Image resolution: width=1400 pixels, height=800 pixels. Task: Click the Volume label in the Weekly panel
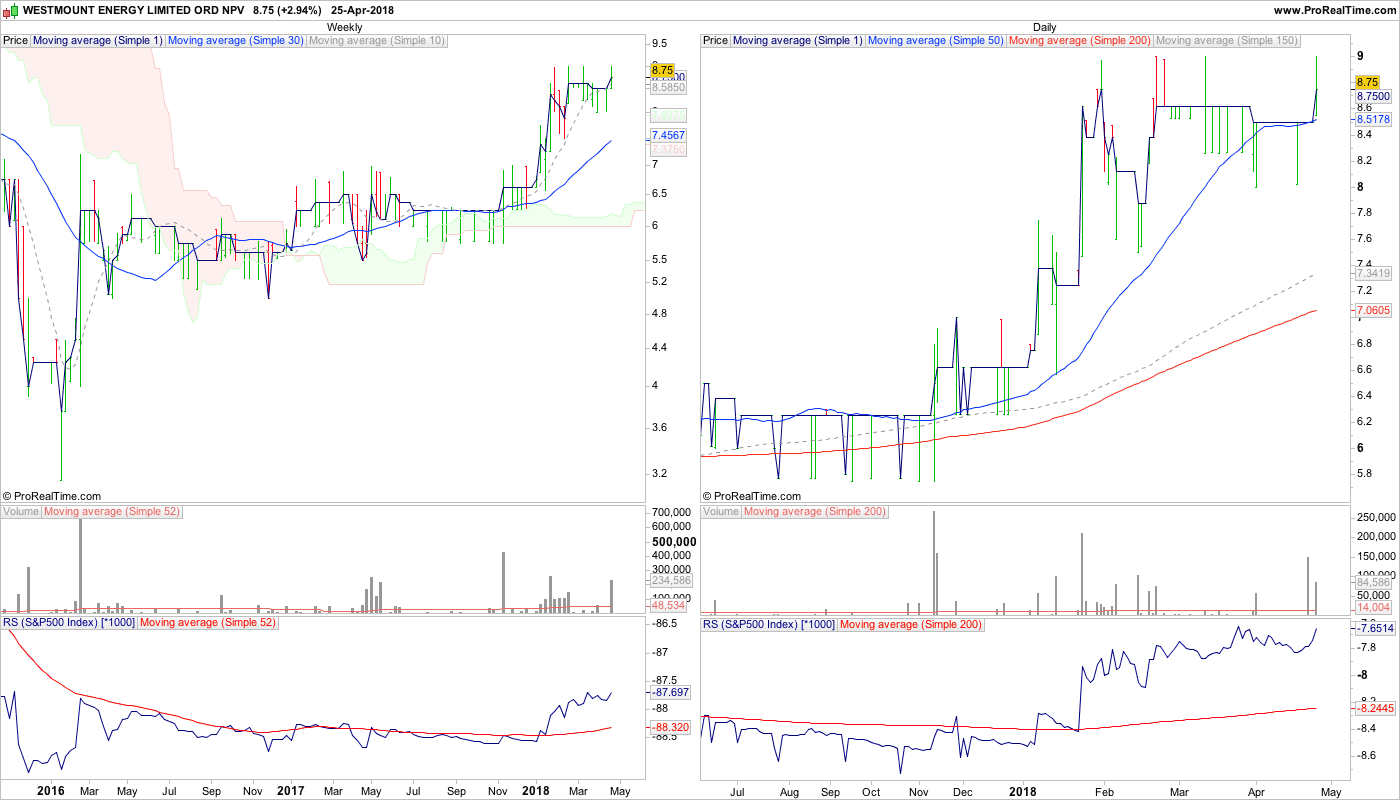coord(21,512)
